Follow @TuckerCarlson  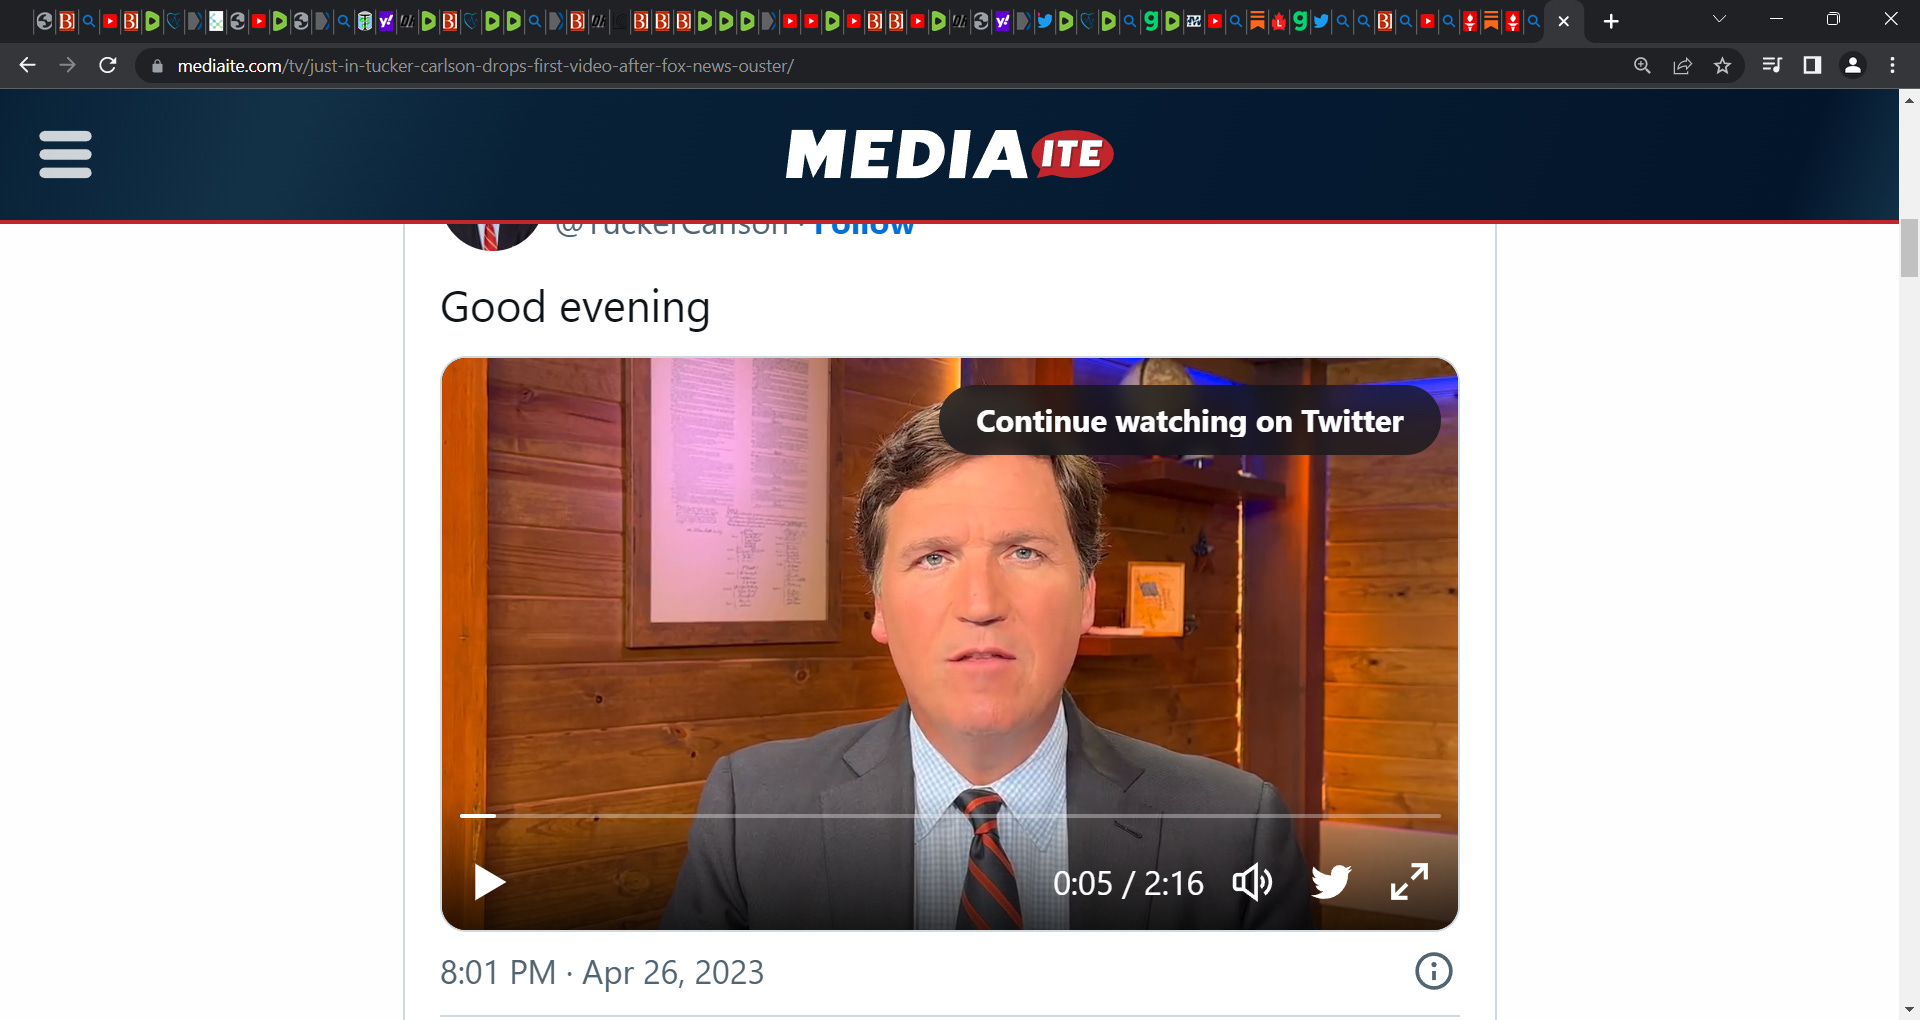point(863,228)
